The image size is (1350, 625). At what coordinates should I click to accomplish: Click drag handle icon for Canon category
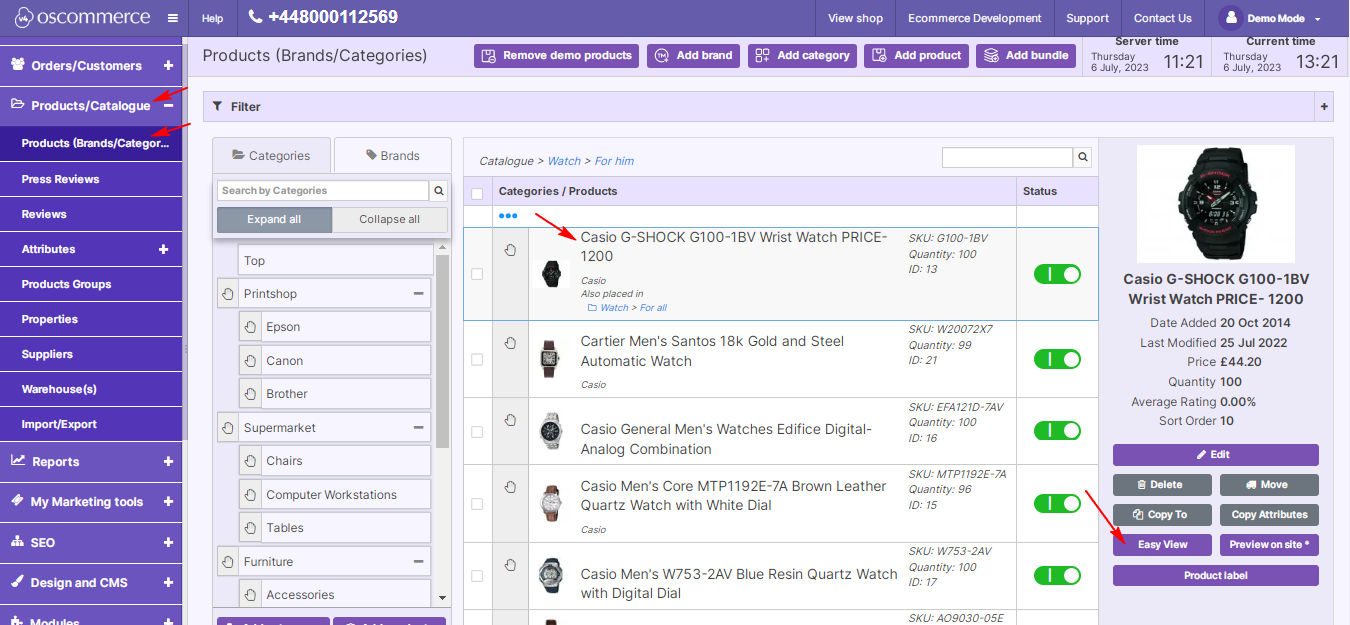coord(249,361)
